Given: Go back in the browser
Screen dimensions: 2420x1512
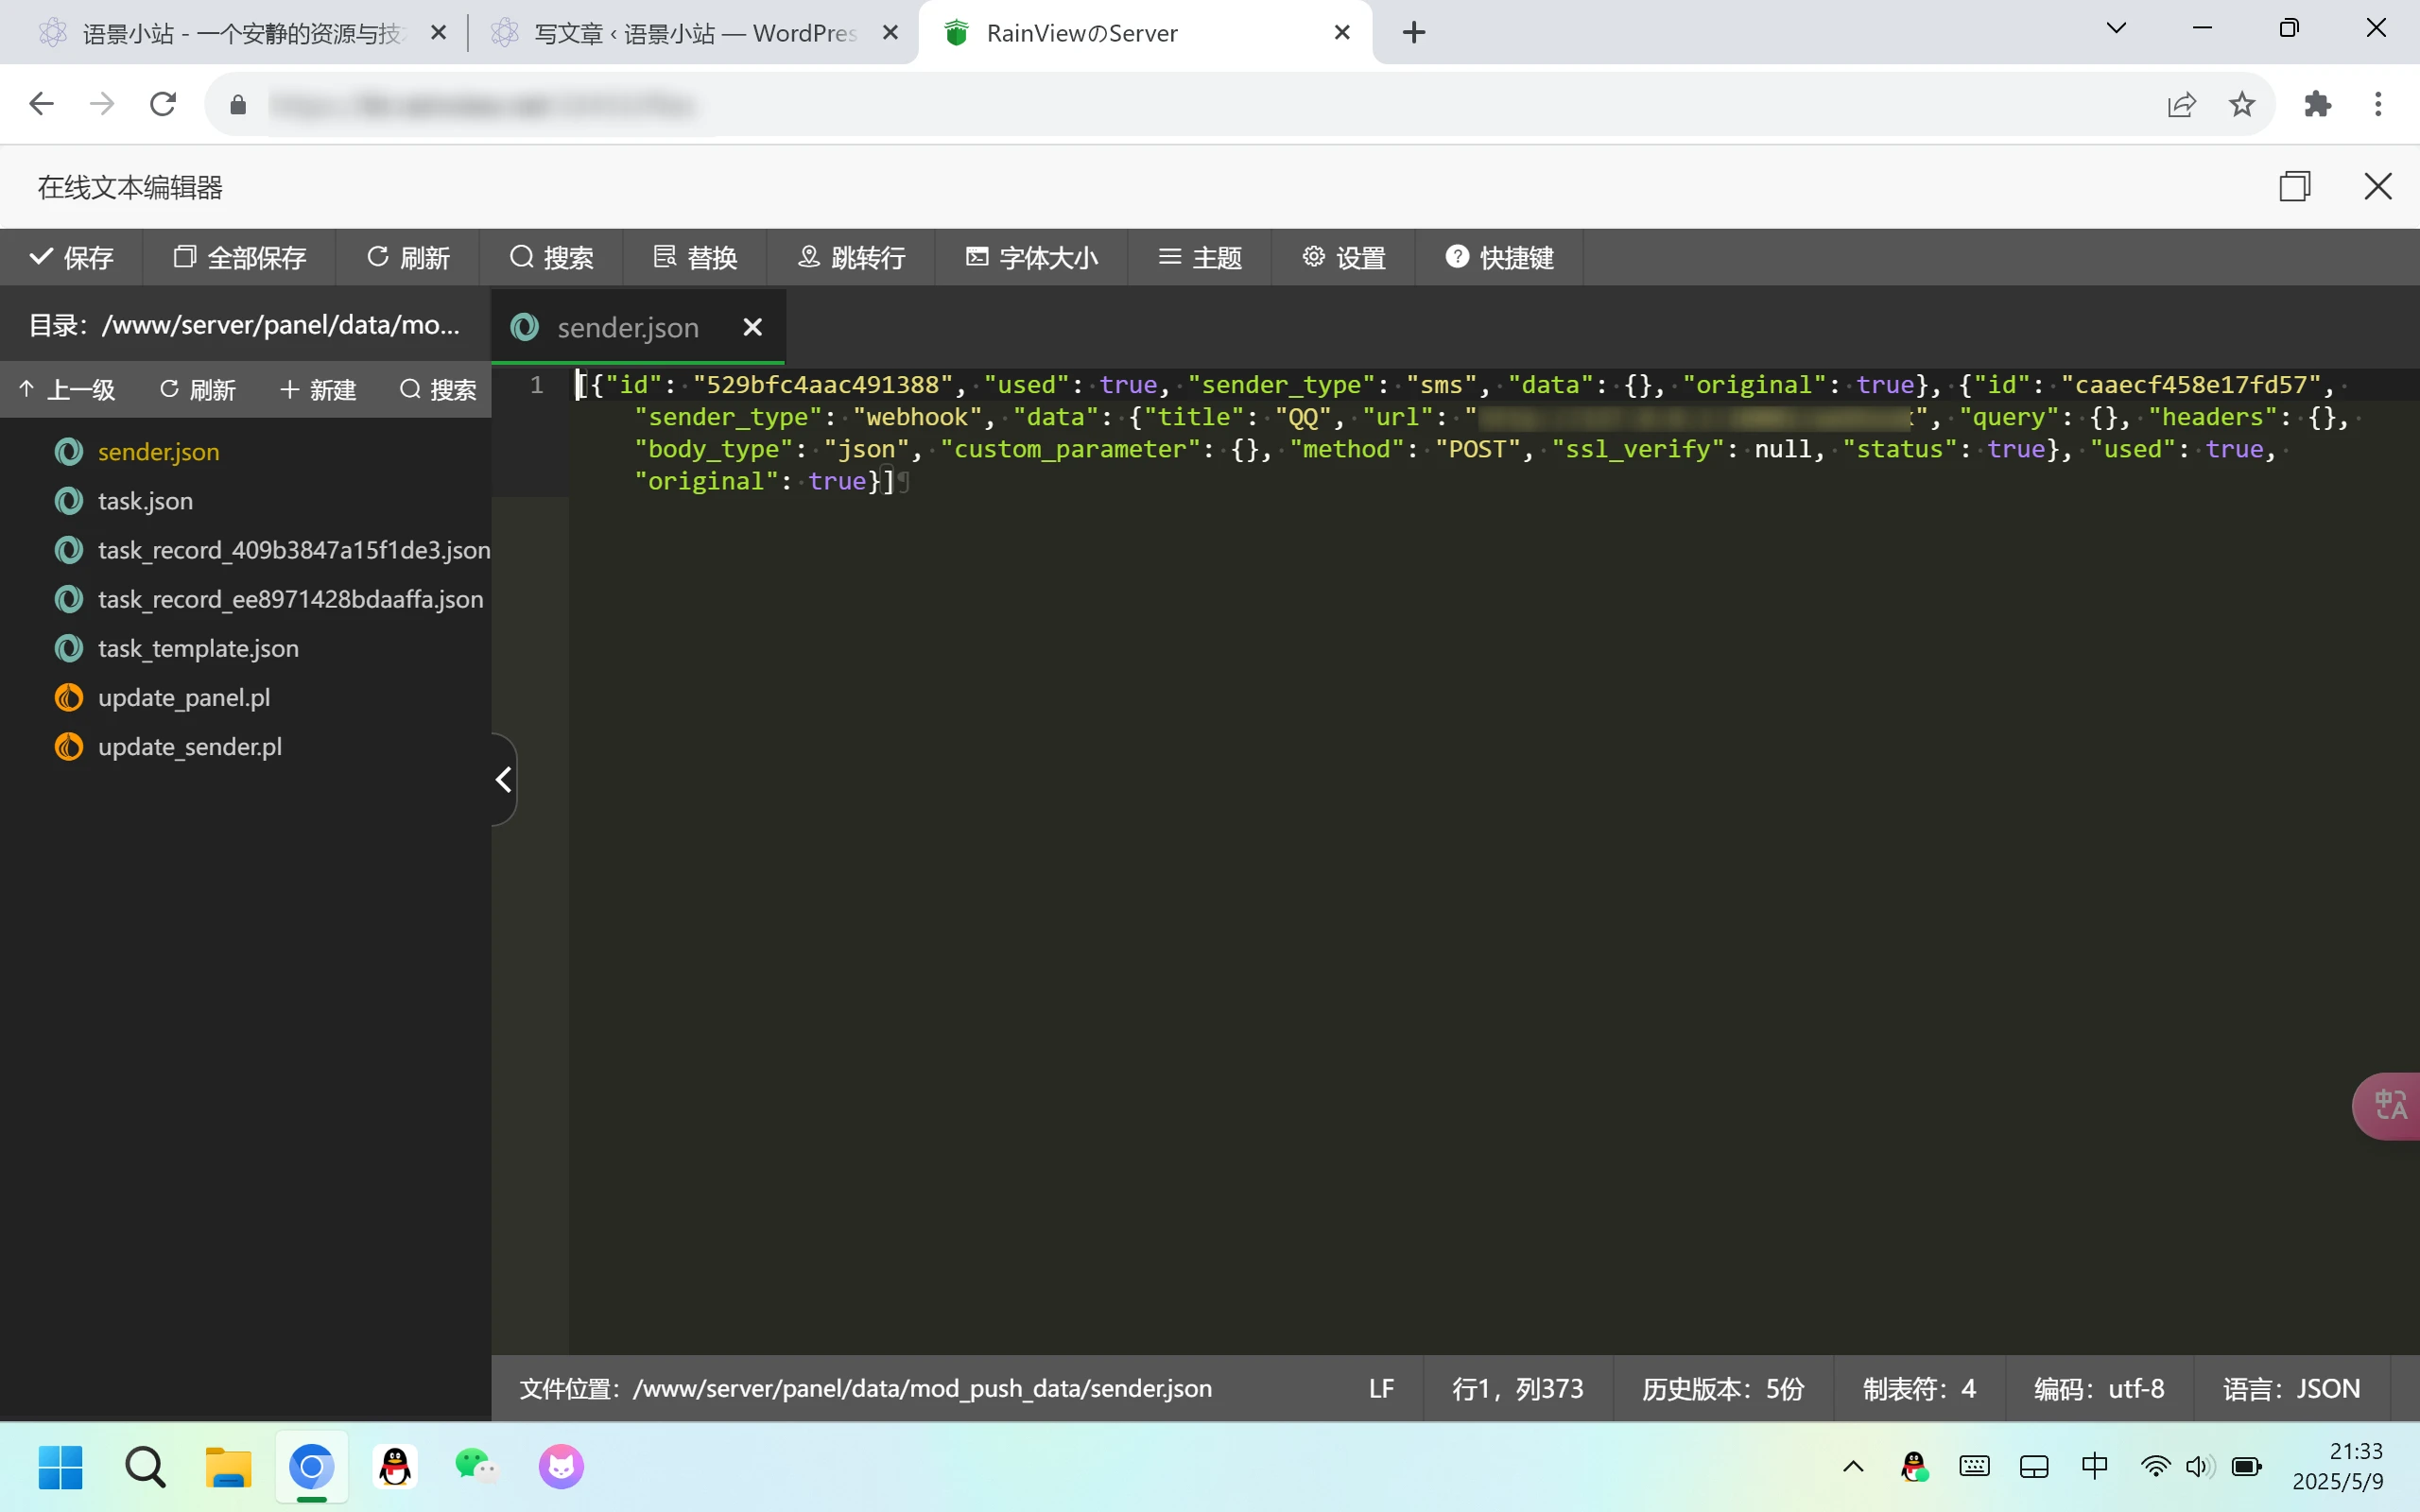Looking at the screenshot, I should pos(41,104).
